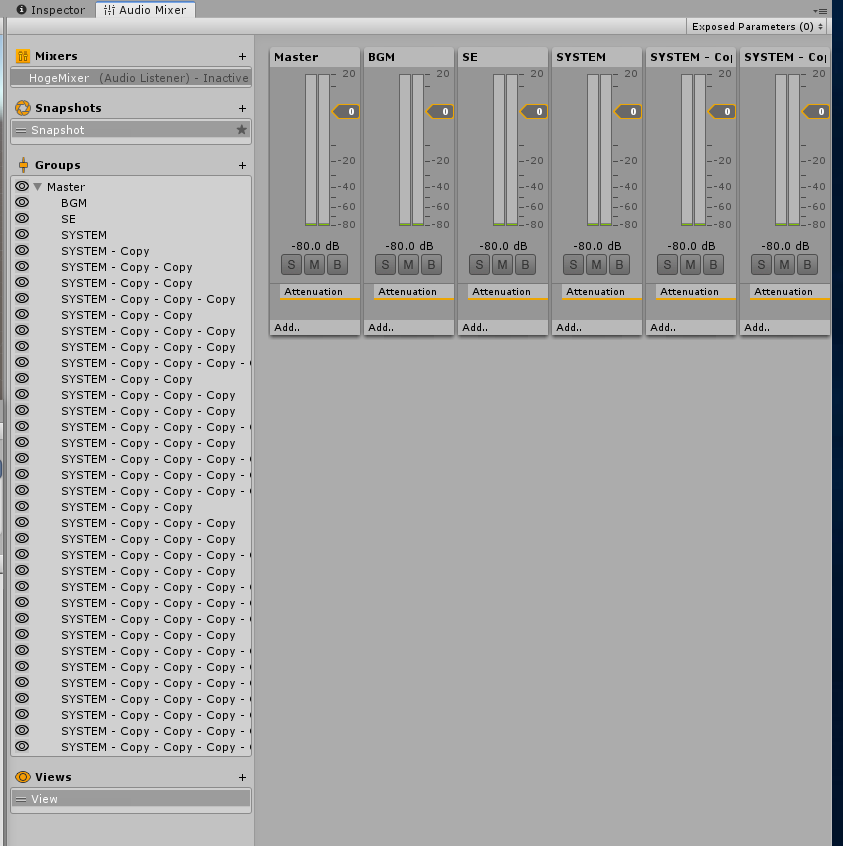
Task: Switch to the Inspector tab
Action: [51, 10]
